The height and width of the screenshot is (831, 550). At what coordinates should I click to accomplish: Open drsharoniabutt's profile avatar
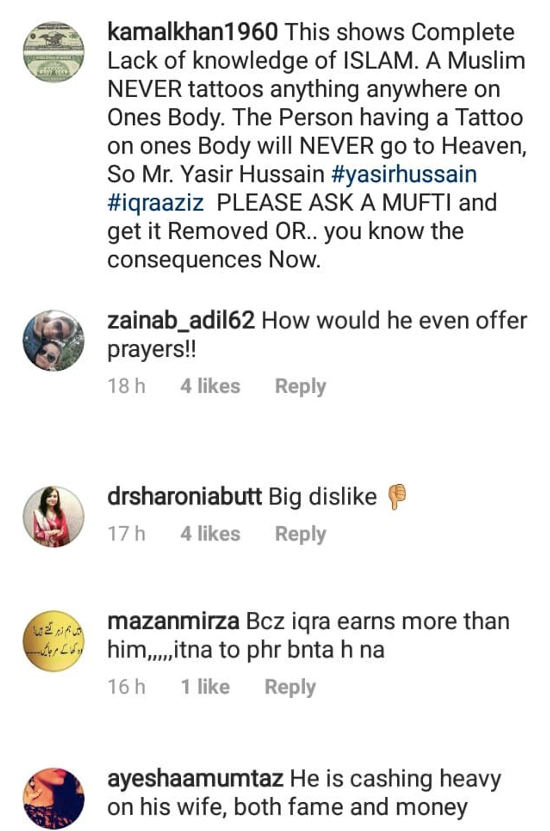click(x=54, y=516)
